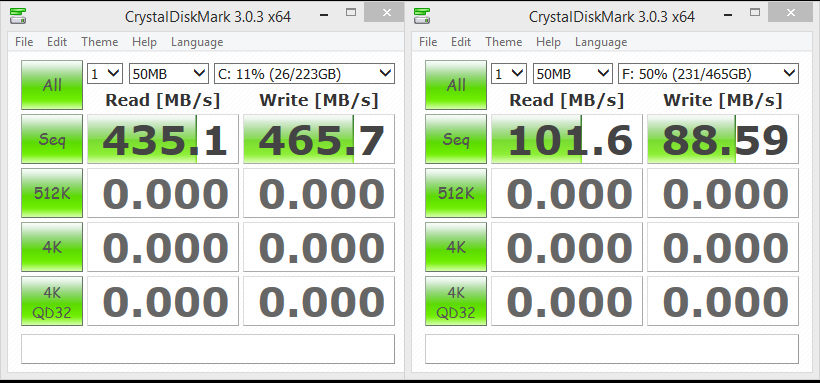Click Read [MB/s] header in right window
Image resolution: width=820 pixels, height=383 pixels.
point(566,100)
